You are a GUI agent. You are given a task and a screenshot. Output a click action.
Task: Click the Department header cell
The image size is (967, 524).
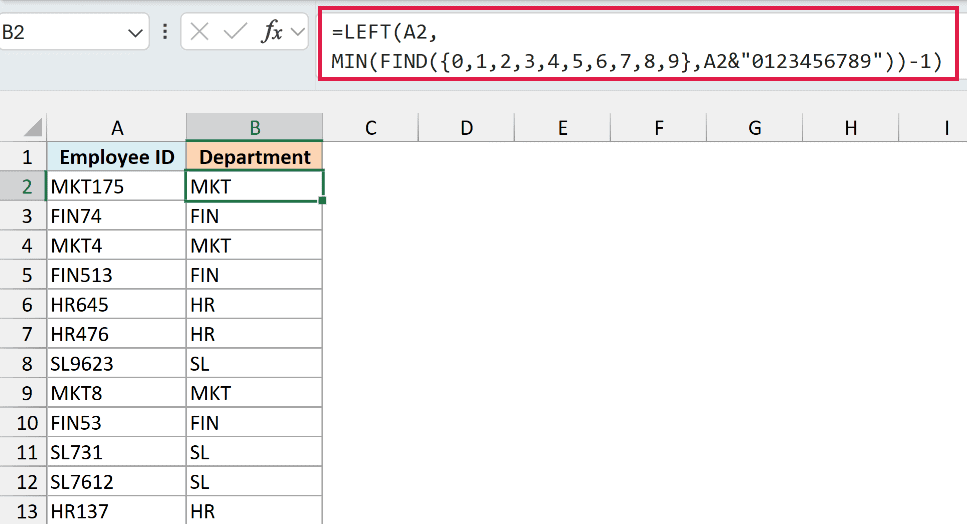pyautogui.click(x=255, y=157)
